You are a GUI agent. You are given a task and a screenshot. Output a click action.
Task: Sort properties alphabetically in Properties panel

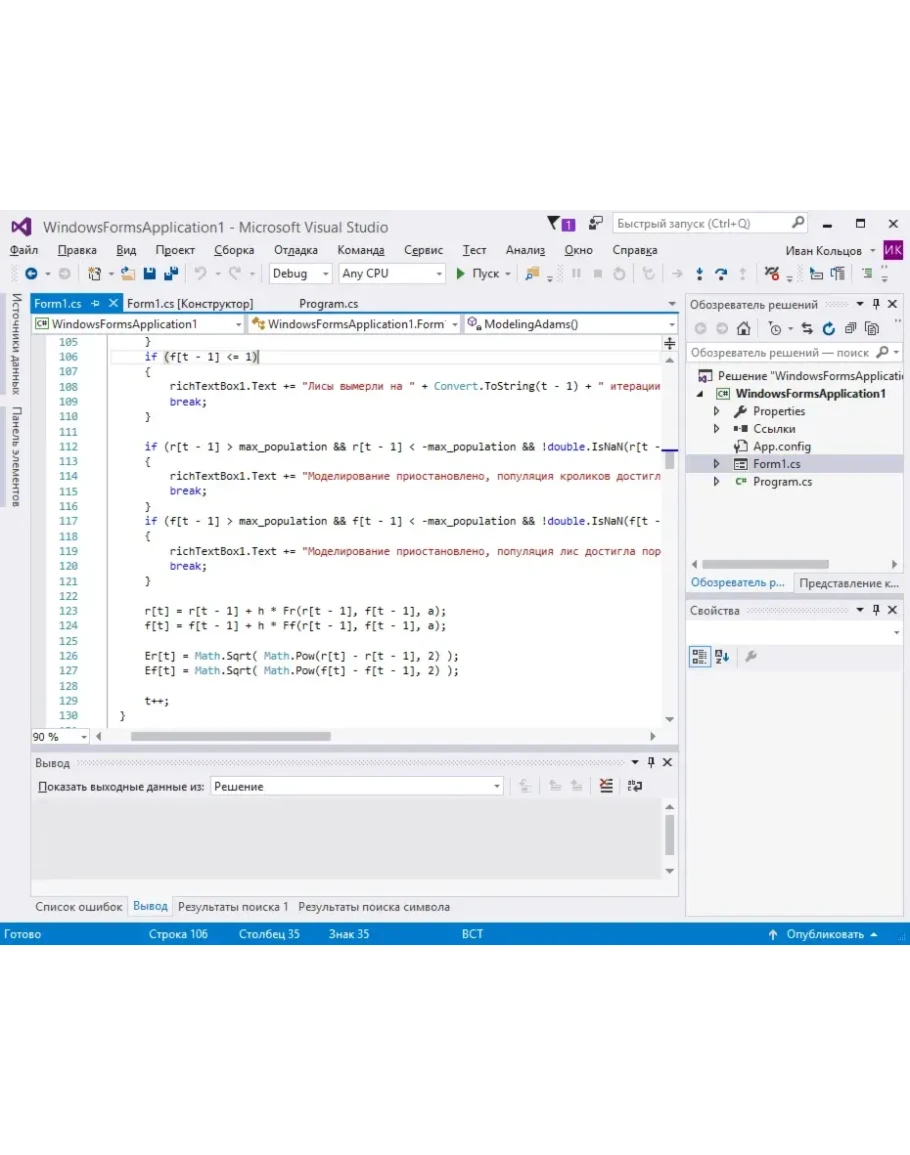coord(723,656)
